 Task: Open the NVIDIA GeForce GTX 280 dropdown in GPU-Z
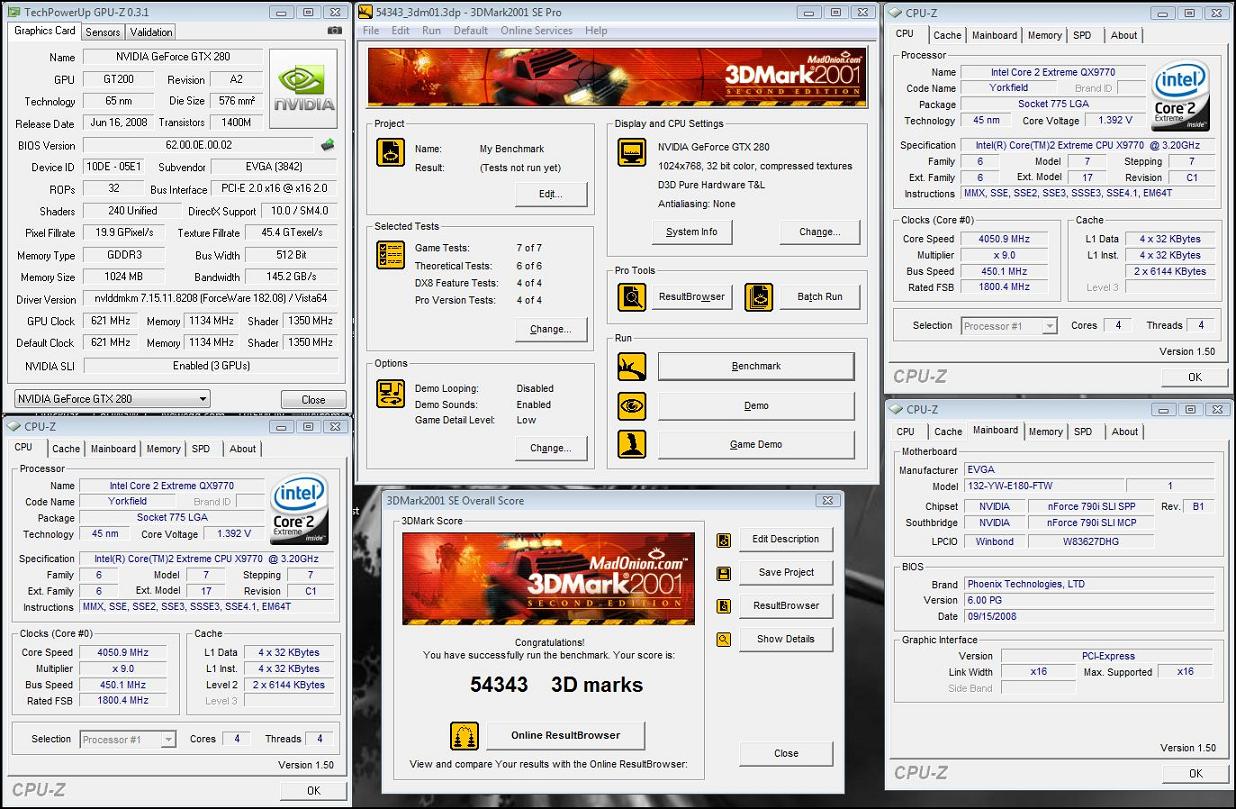point(112,398)
